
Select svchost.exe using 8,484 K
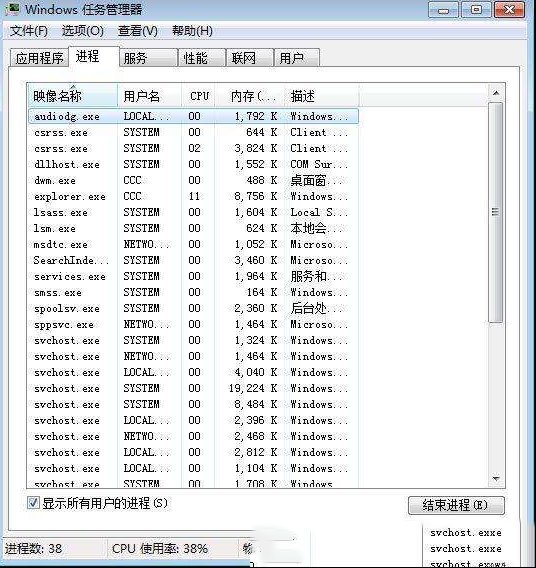click(193, 404)
